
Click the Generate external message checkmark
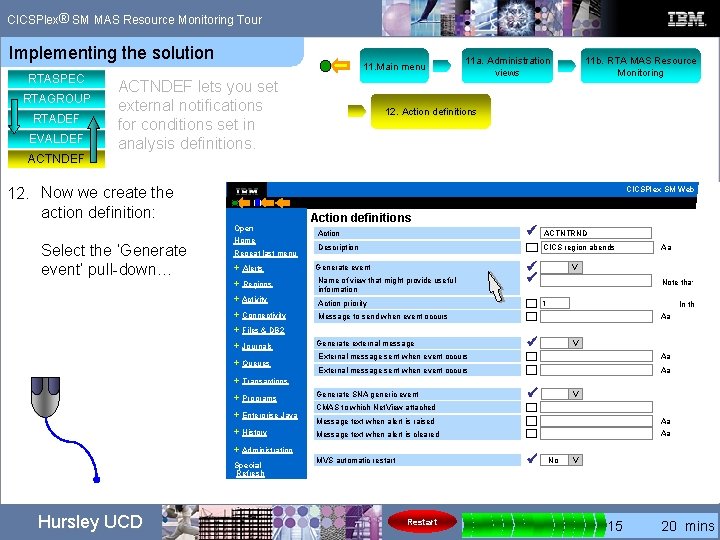point(532,341)
